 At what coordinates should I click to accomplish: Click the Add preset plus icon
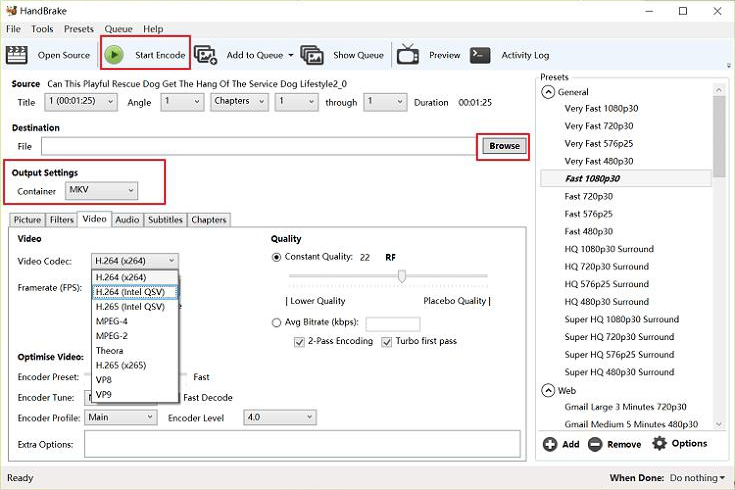550,444
